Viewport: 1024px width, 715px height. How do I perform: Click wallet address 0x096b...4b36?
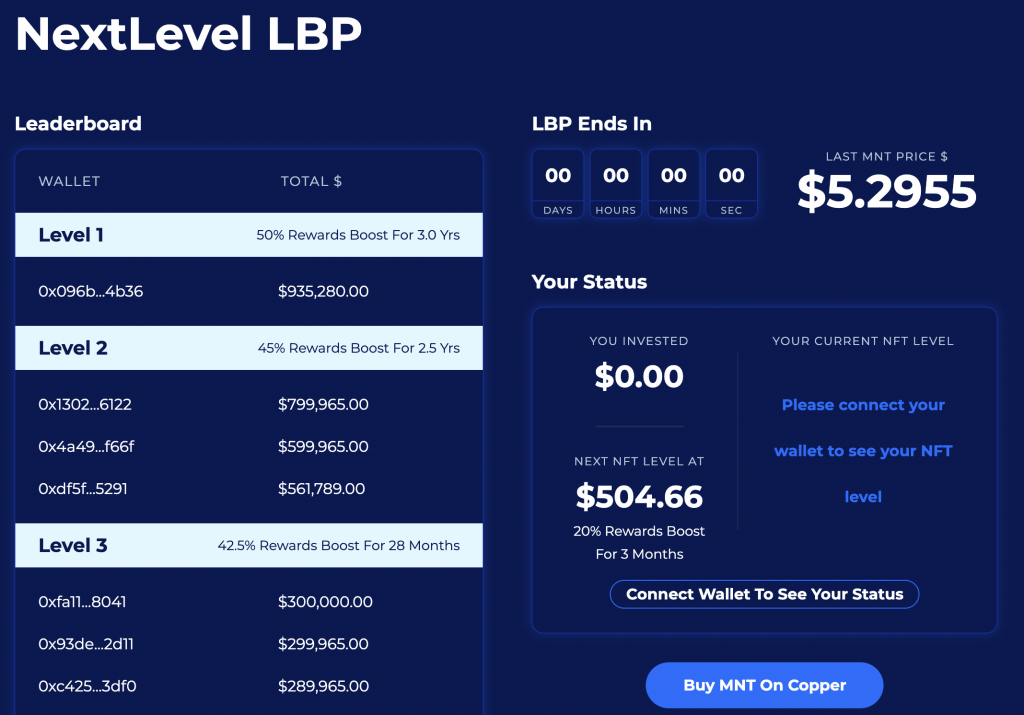91,292
